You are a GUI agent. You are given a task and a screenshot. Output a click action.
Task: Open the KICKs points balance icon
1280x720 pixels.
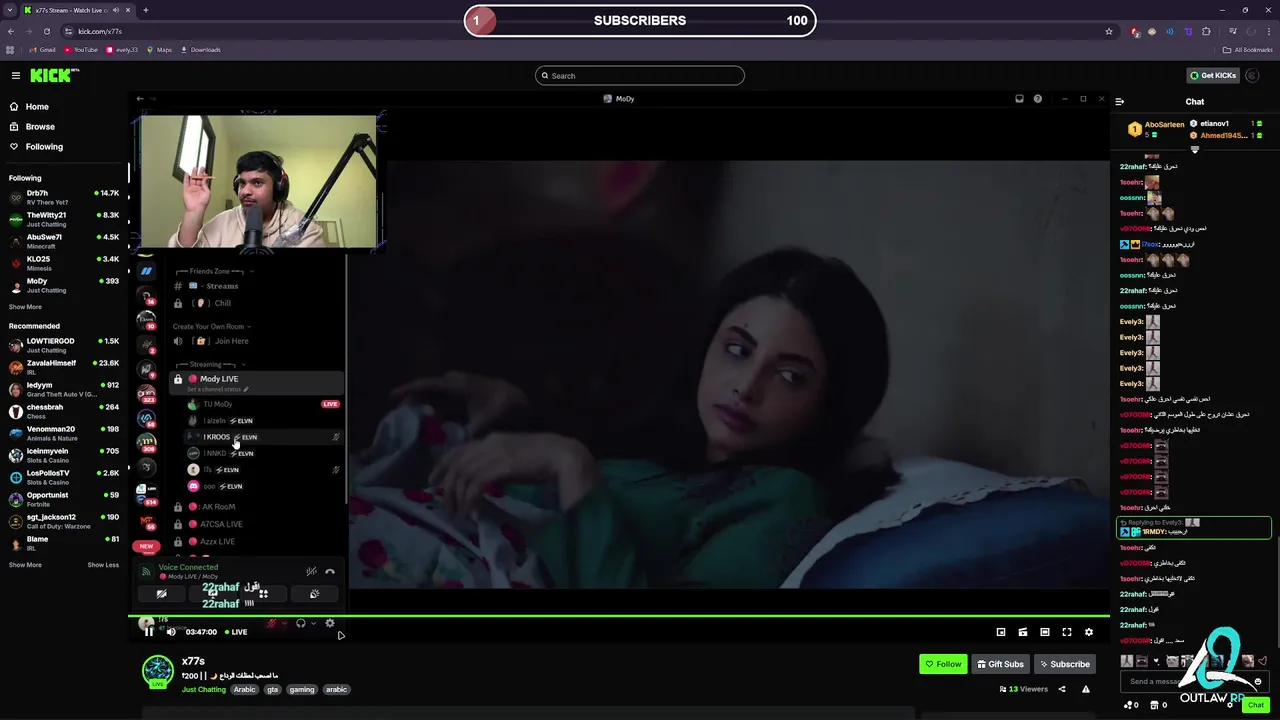[1129, 705]
